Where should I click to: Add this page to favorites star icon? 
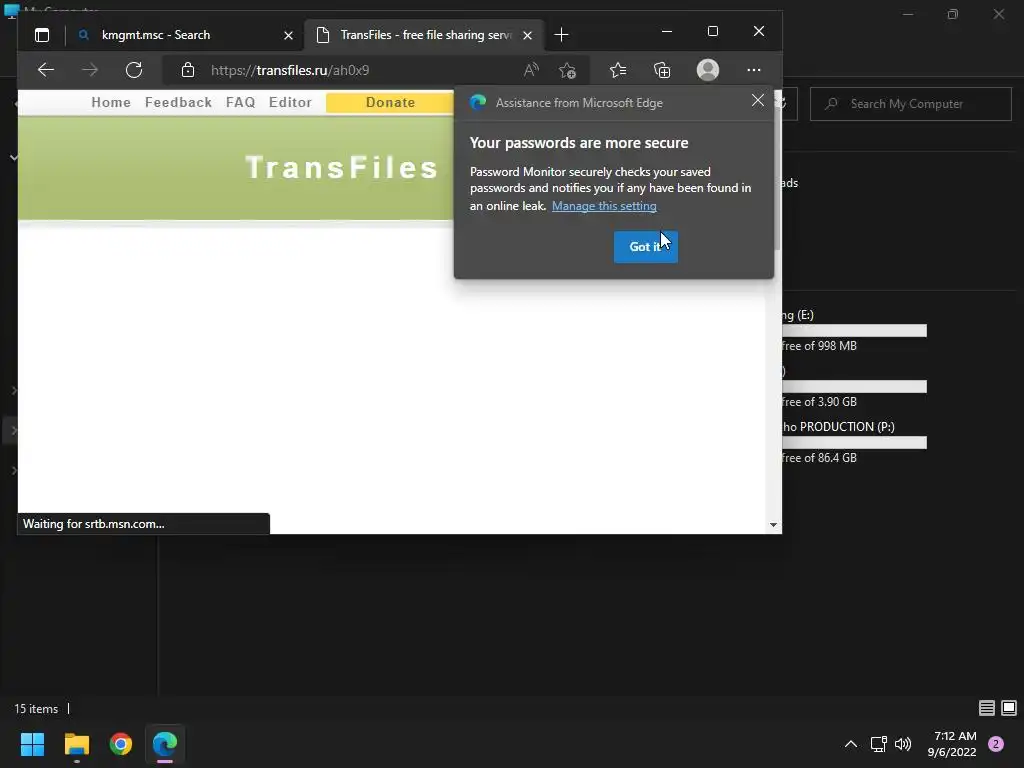point(568,70)
